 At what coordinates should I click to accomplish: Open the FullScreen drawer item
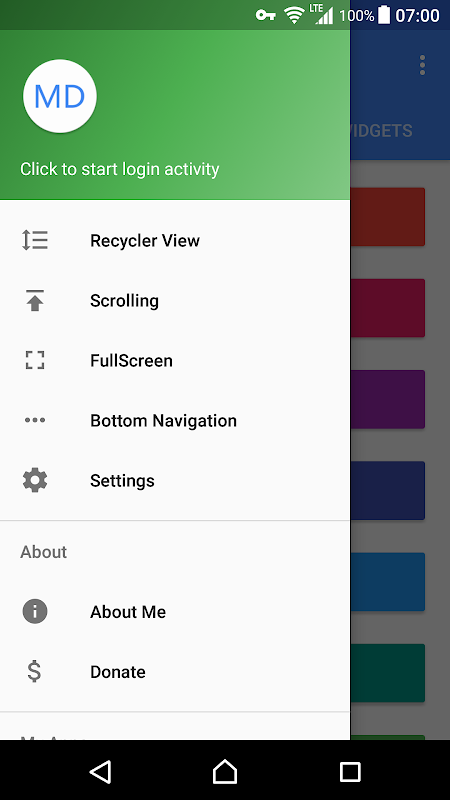click(175, 360)
